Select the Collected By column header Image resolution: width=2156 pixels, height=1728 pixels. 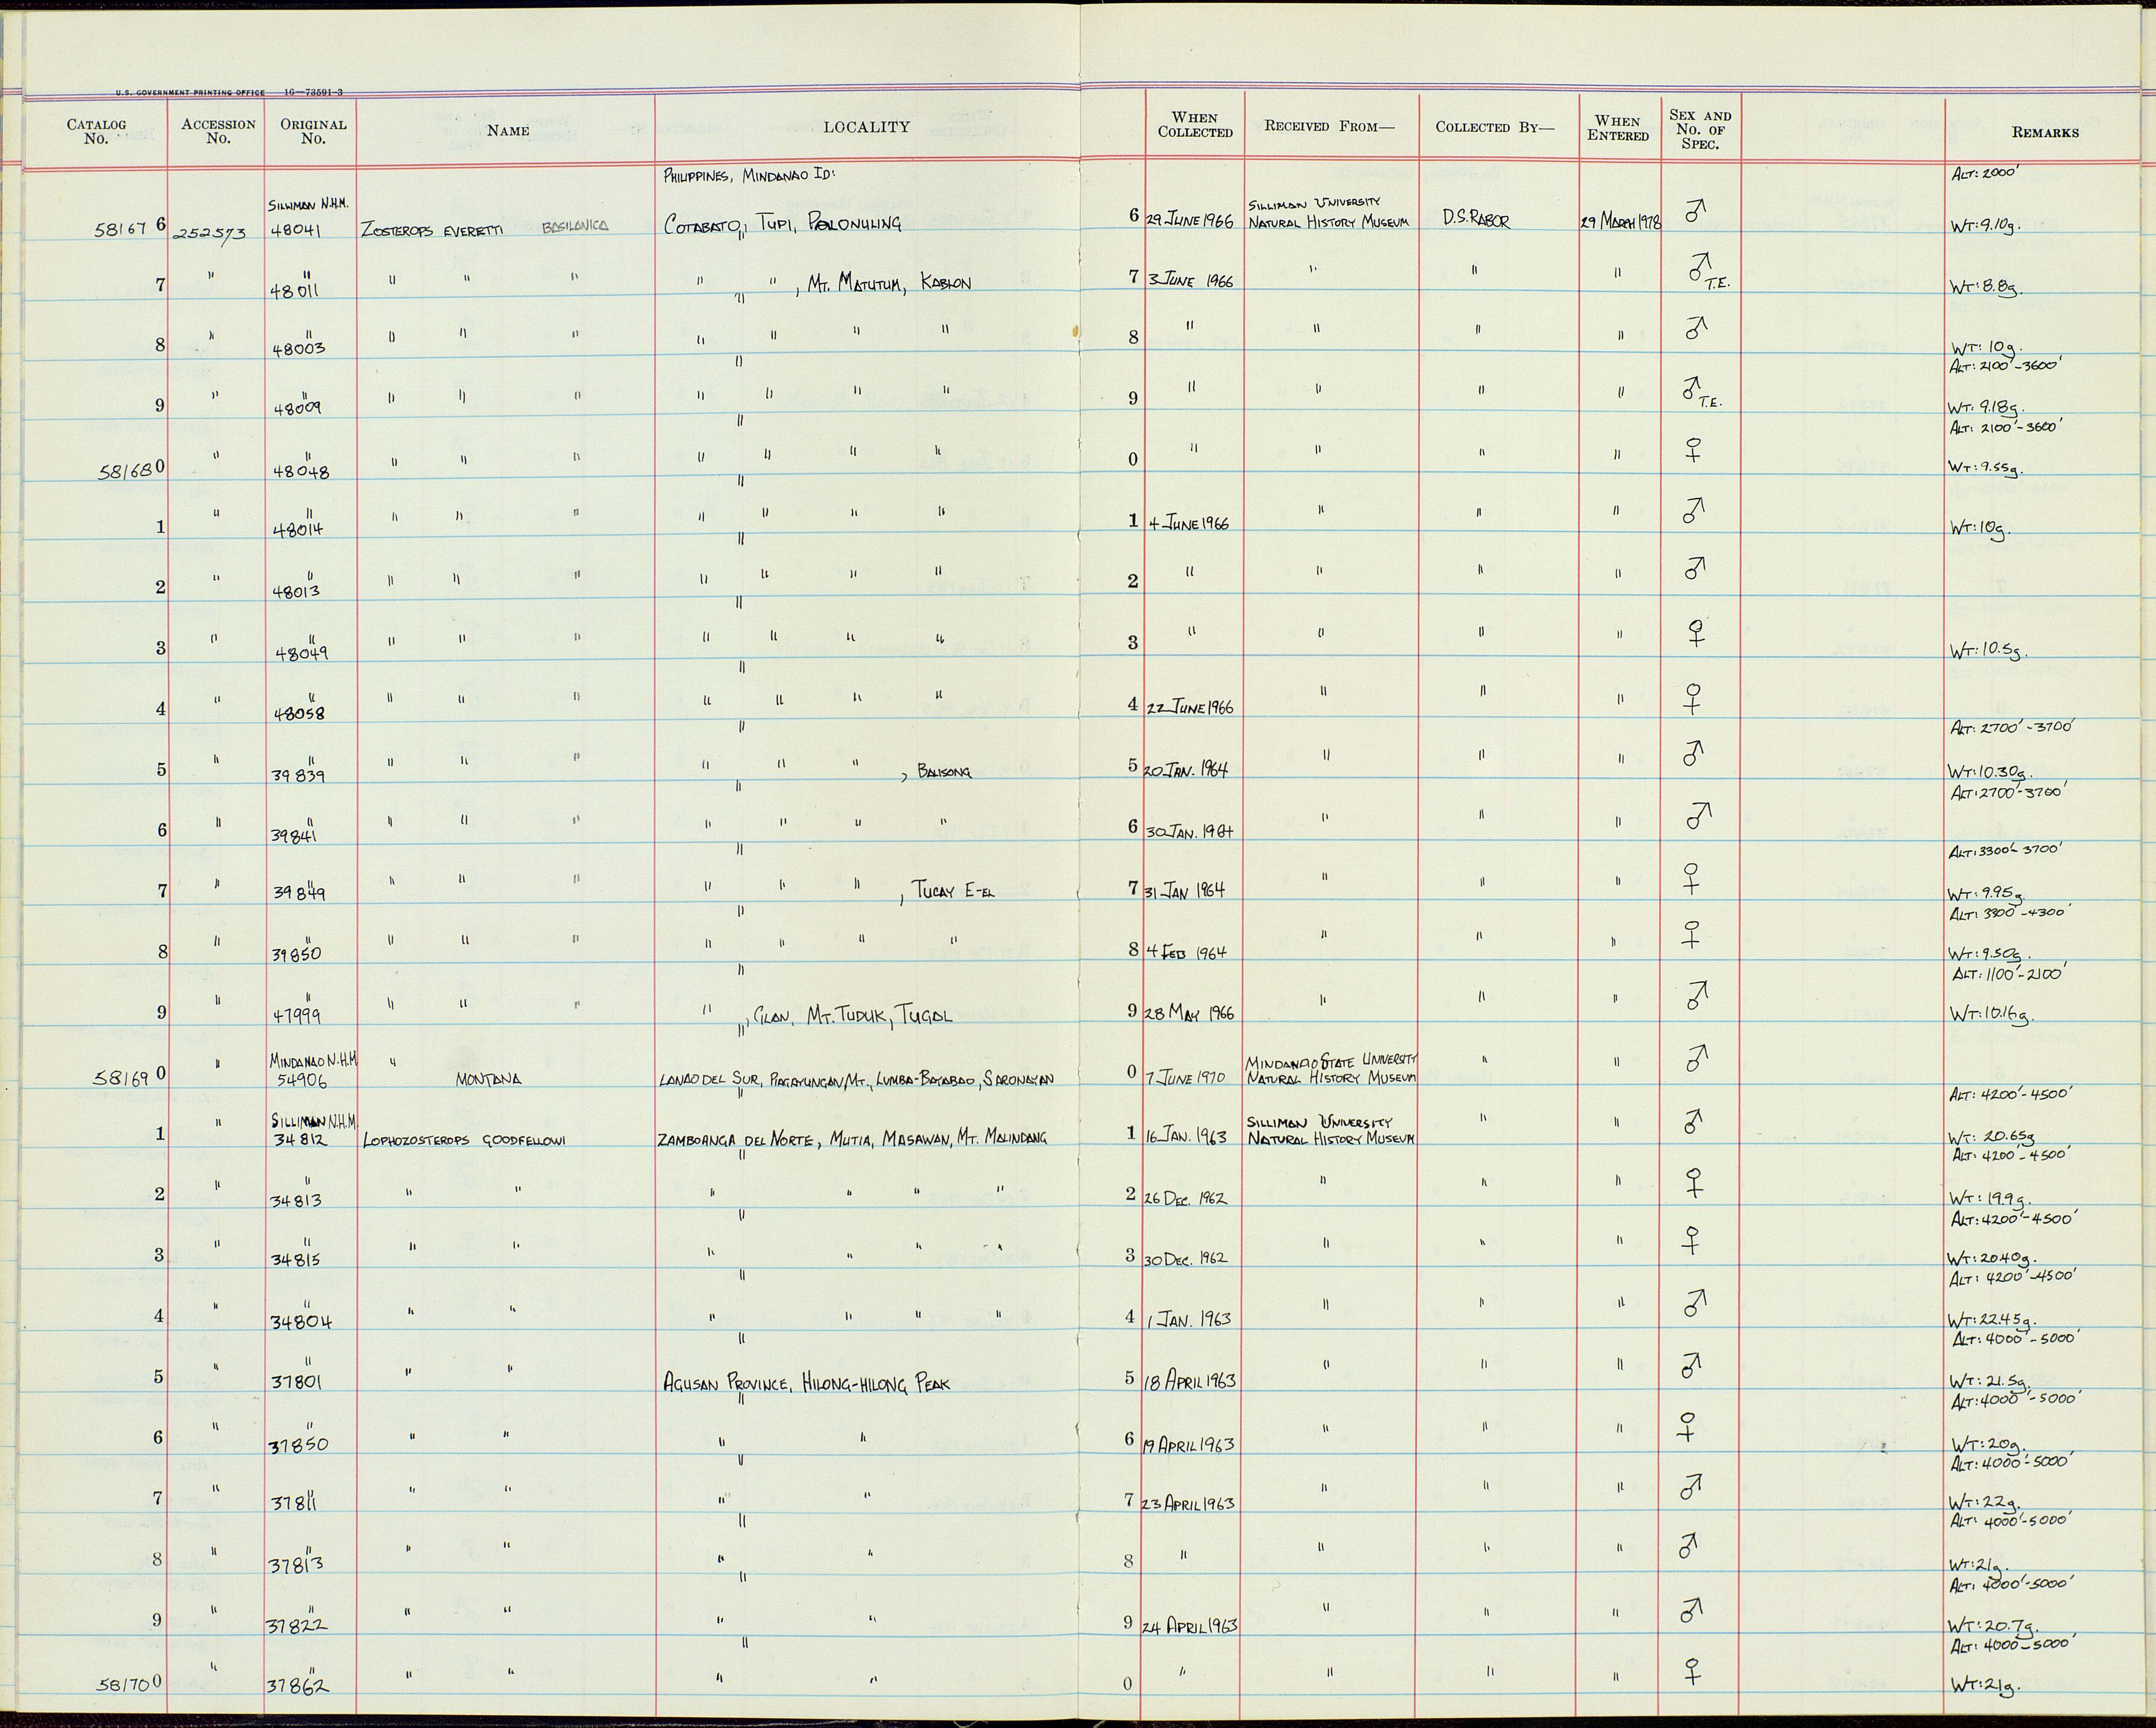point(1495,127)
